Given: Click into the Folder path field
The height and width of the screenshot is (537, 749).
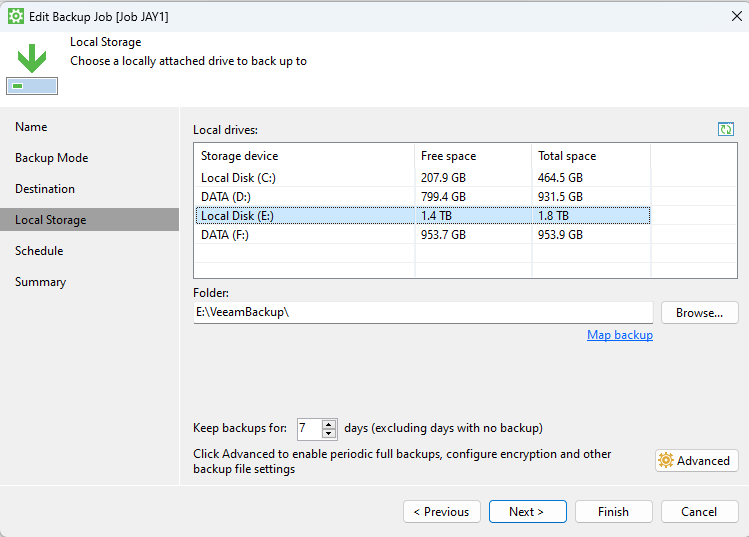Looking at the screenshot, I should pyautogui.click(x=423, y=312).
